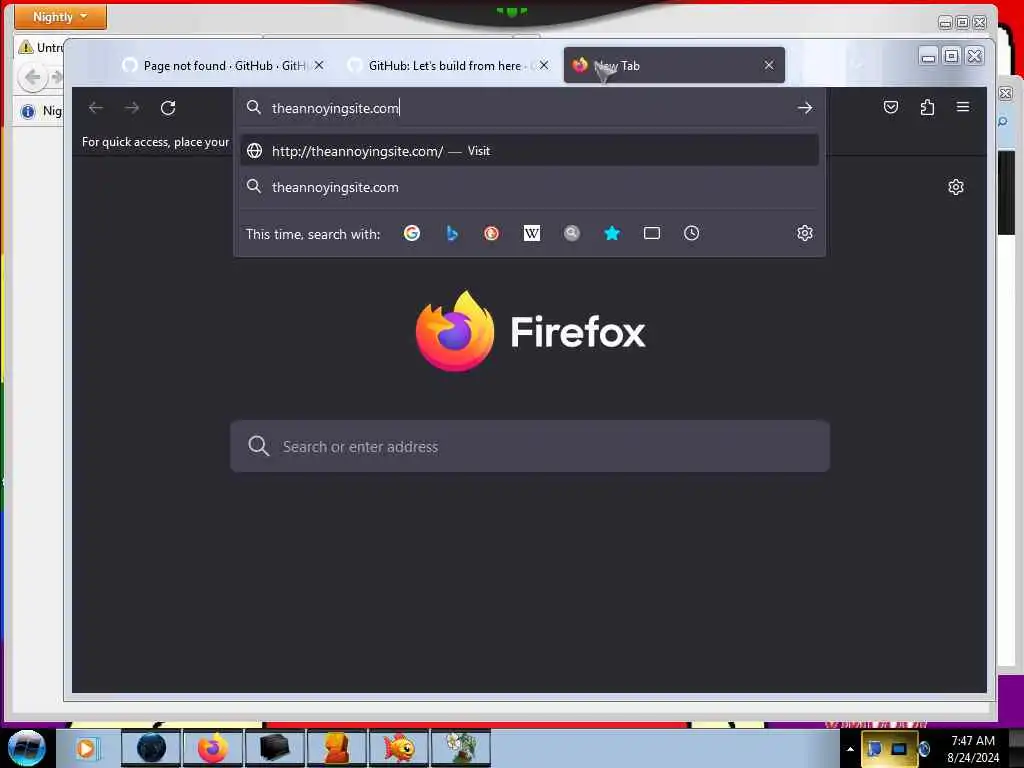Click the Search or enter address box
Image resolution: width=1024 pixels, height=768 pixels.
pyautogui.click(x=530, y=447)
